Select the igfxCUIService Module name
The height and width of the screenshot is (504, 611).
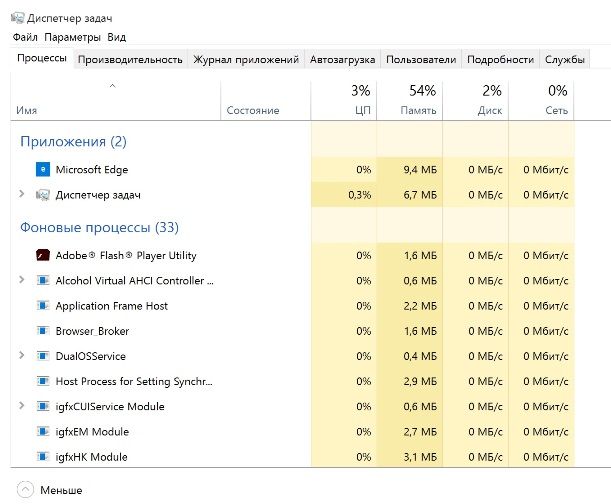click(110, 406)
